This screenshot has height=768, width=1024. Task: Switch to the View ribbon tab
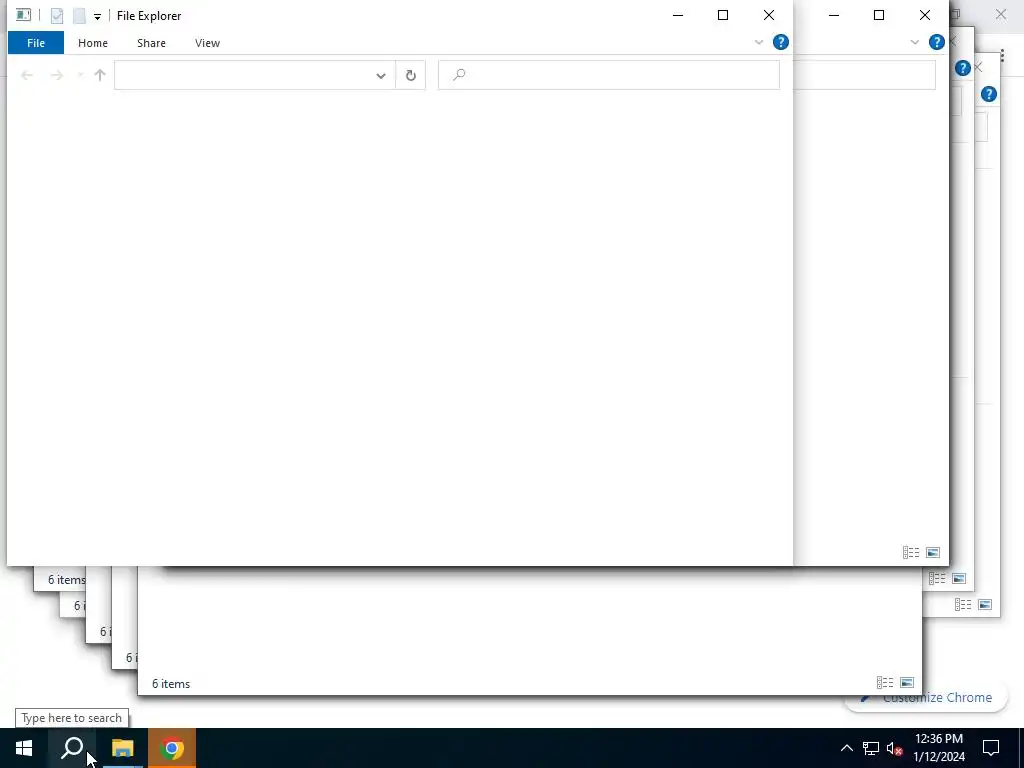(207, 43)
